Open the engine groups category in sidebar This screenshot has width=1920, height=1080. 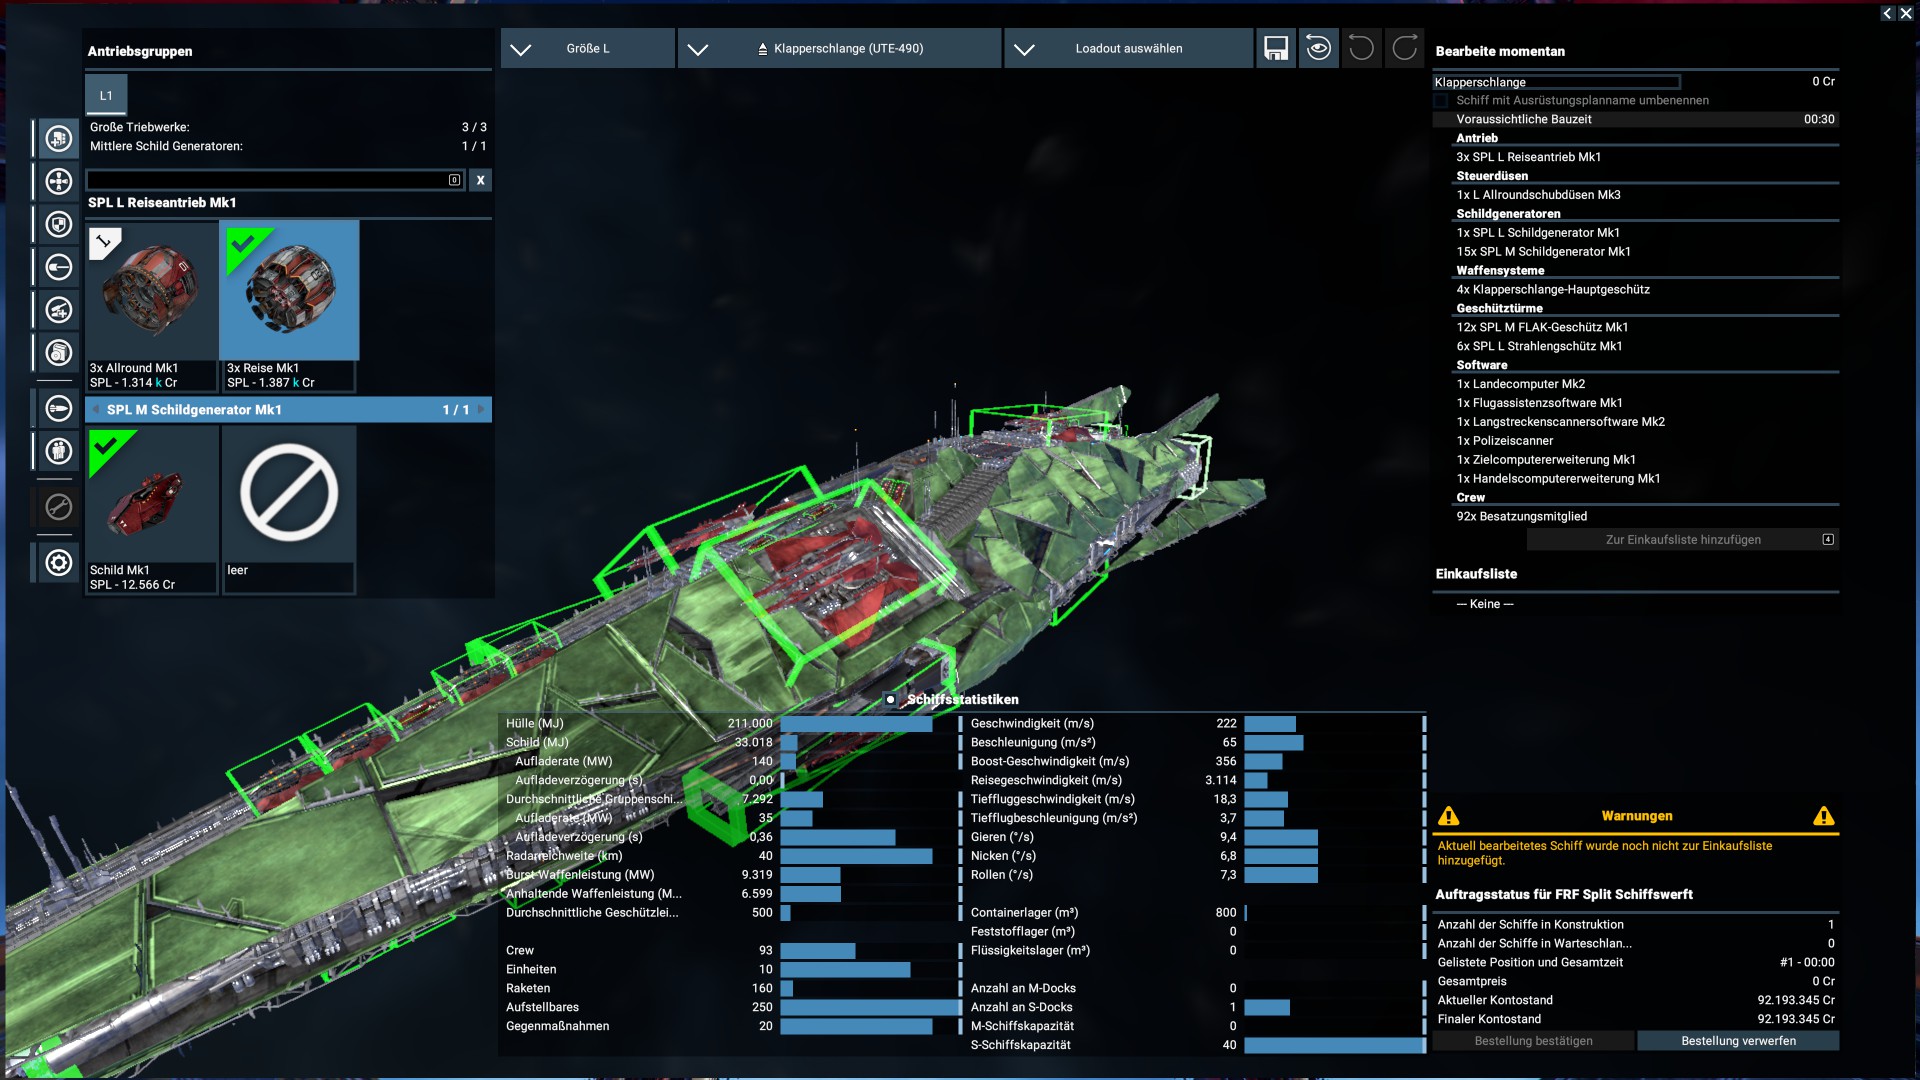click(x=59, y=139)
